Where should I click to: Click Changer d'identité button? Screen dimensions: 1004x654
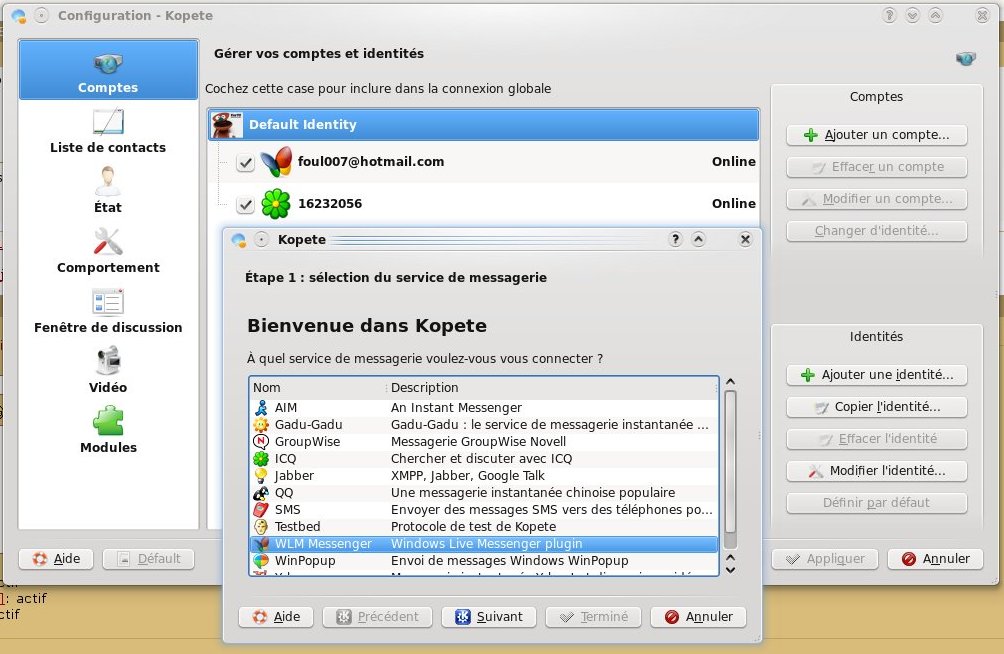[877, 231]
